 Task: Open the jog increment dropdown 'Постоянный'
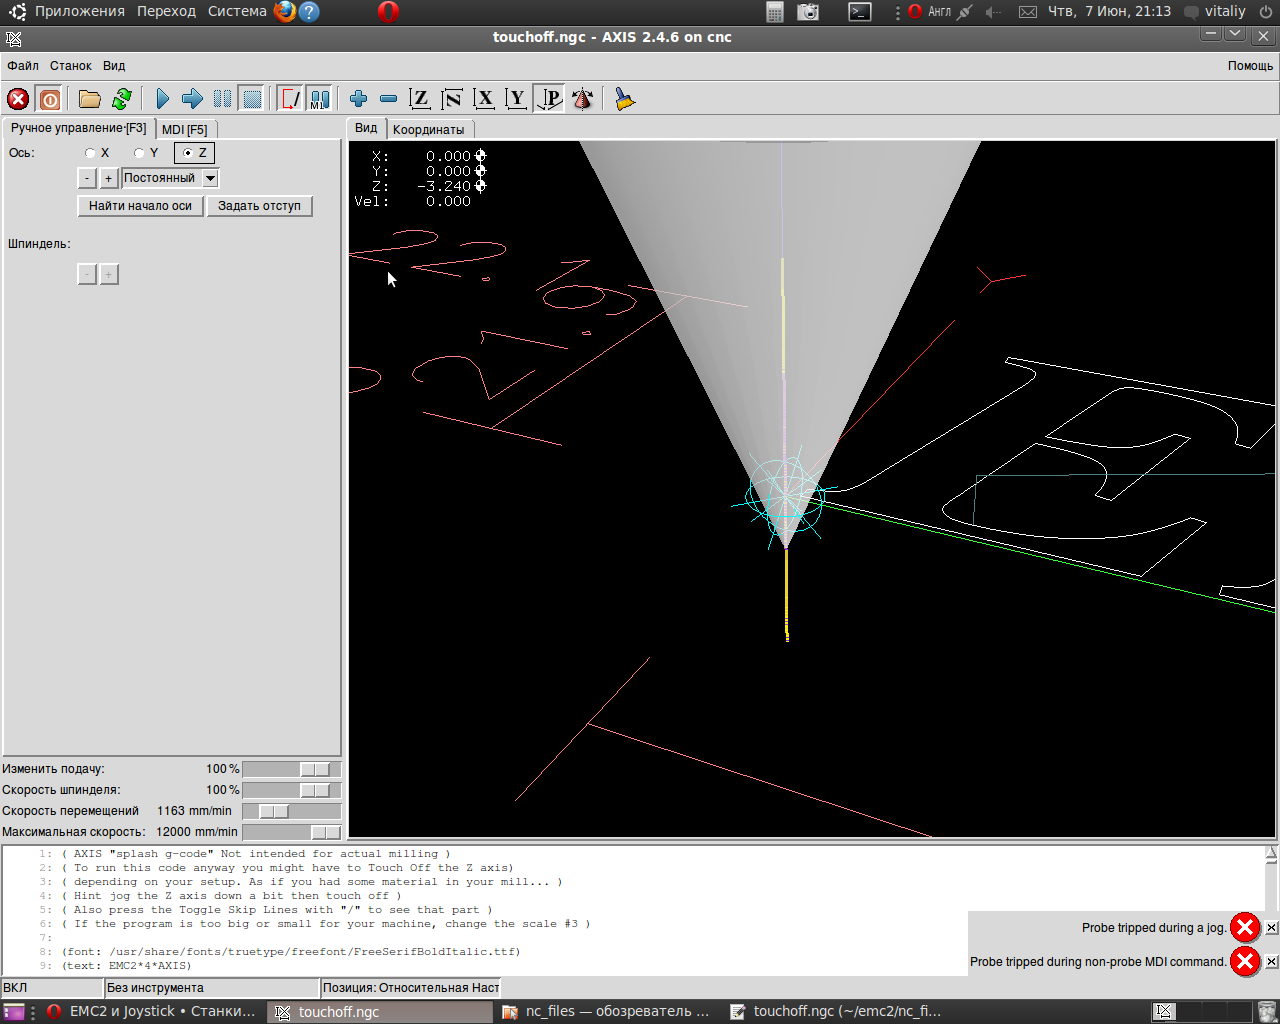pos(210,178)
